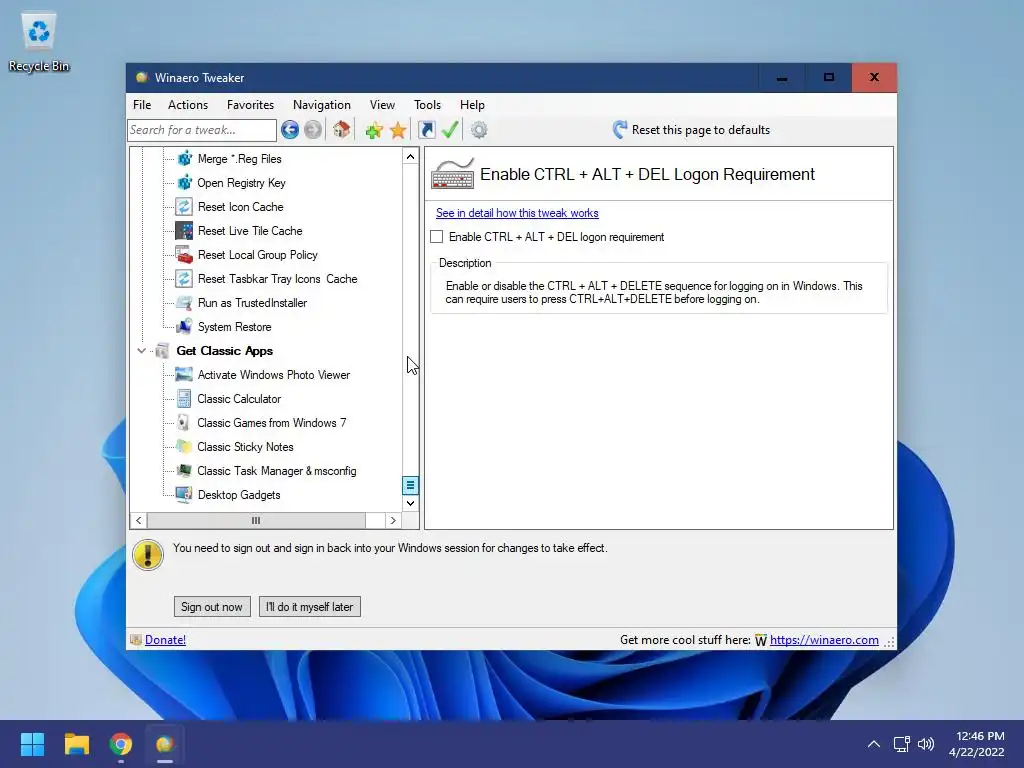The width and height of the screenshot is (1024, 768).
Task: Click the System Restore icon
Action: [184, 327]
